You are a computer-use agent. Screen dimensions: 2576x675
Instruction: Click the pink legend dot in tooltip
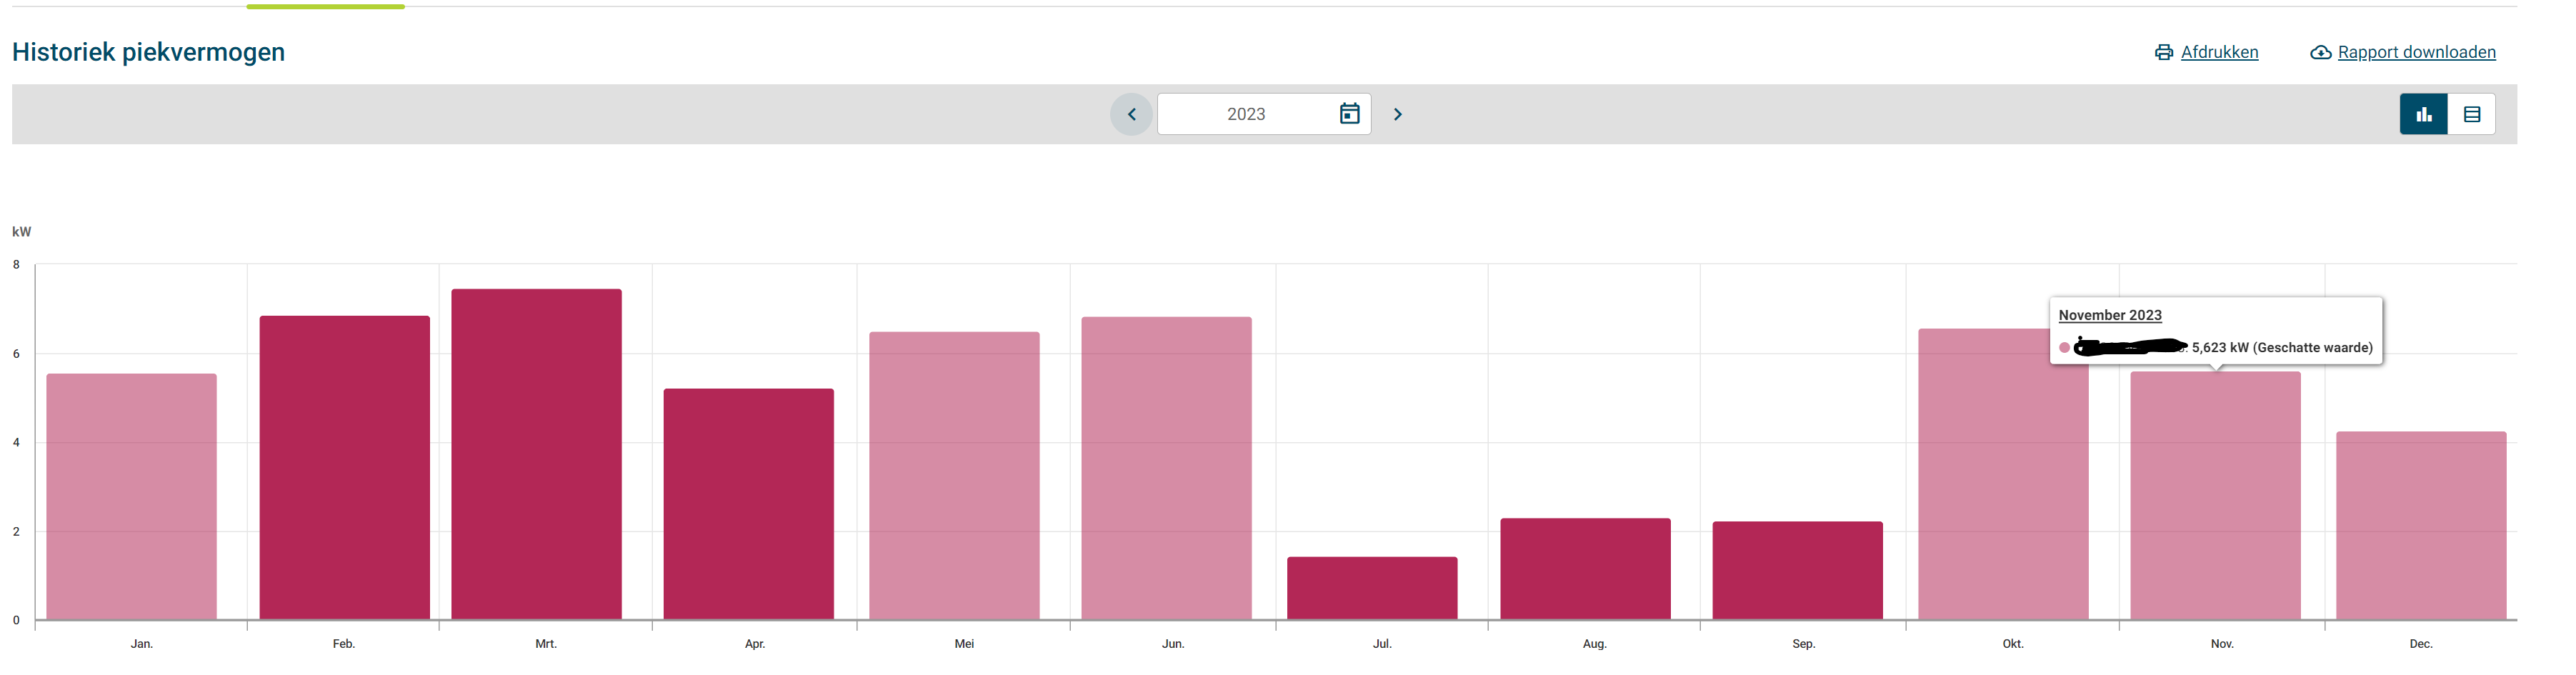point(2064,348)
